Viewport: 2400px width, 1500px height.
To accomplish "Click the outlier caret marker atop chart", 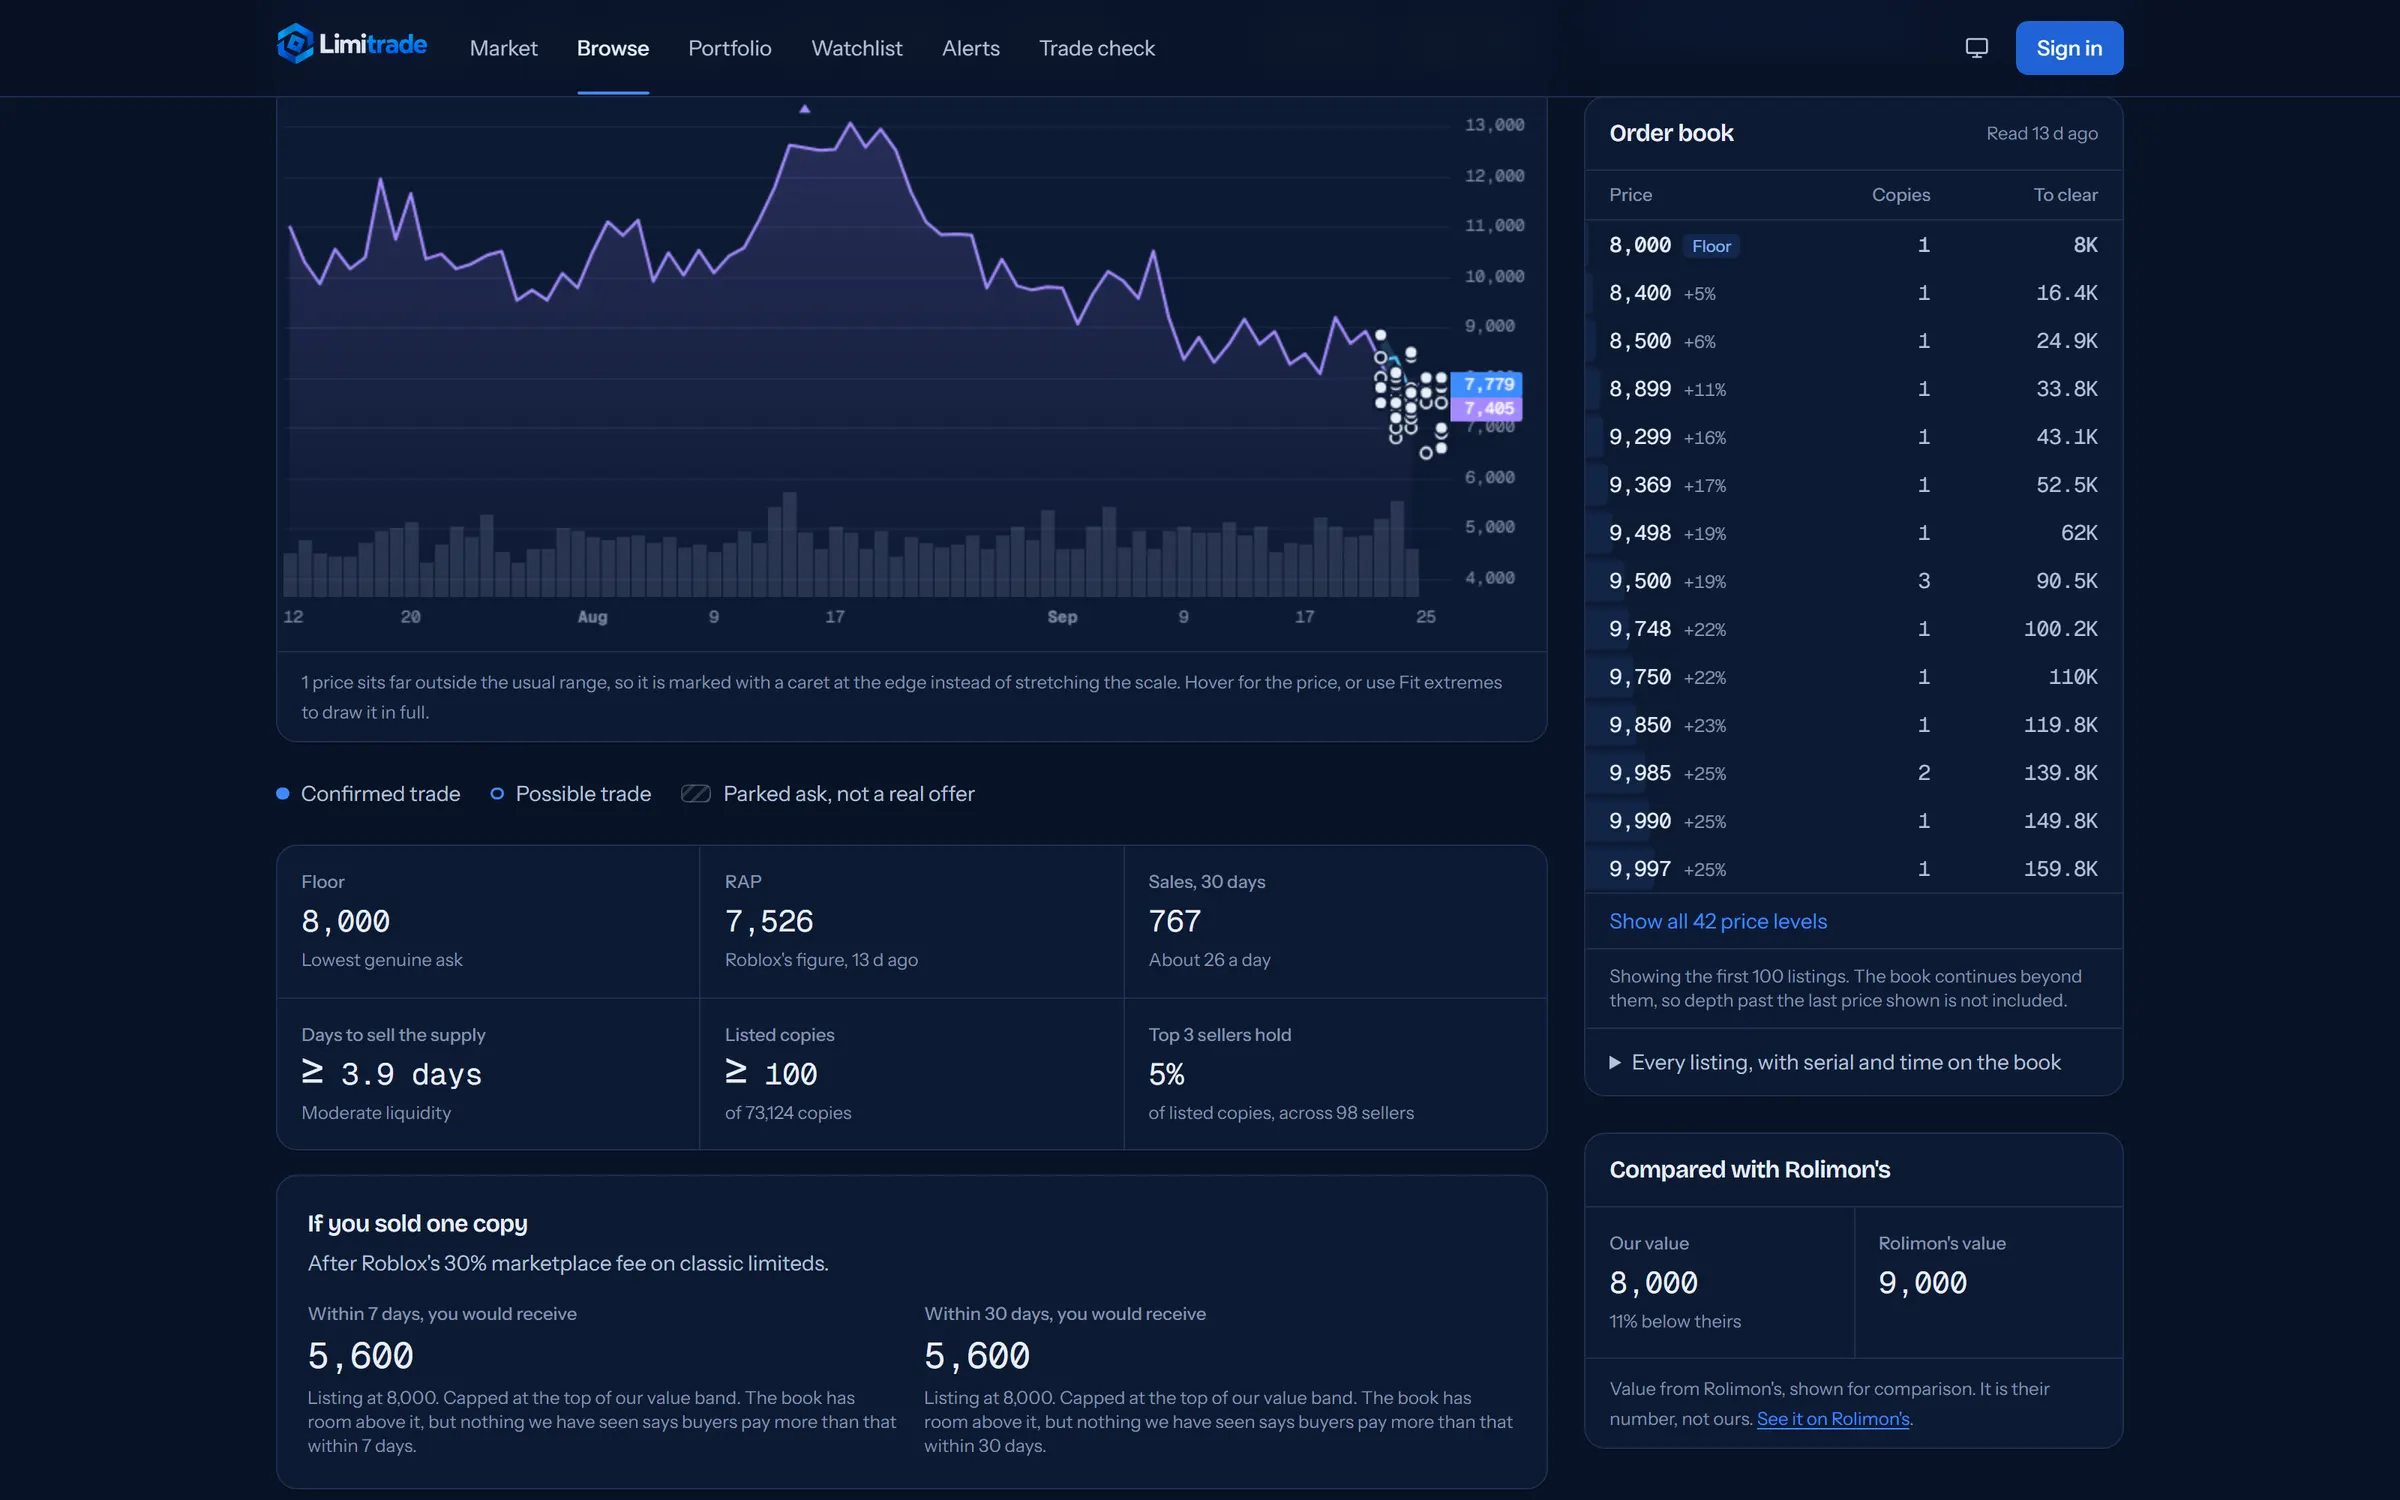I will [805, 109].
